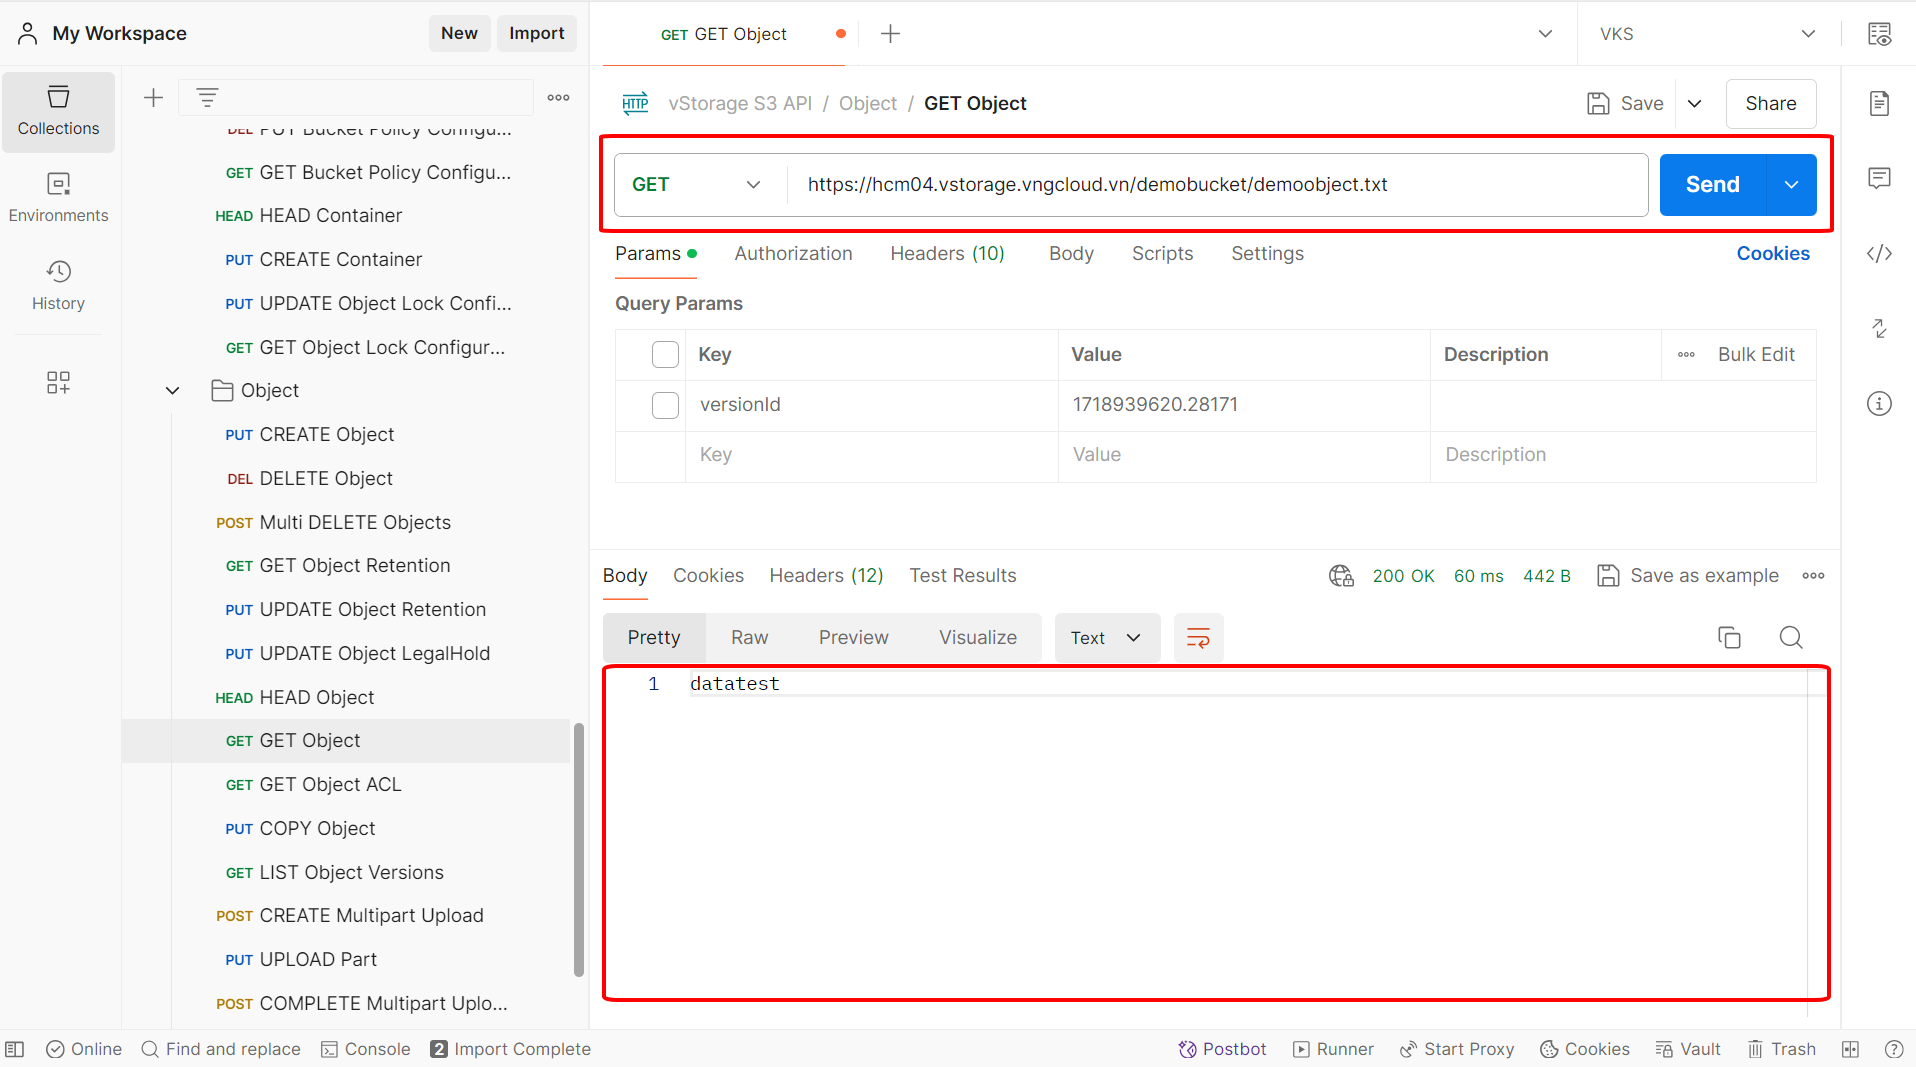Open the Environments sidebar panel
Image resolution: width=1916 pixels, height=1067 pixels.
coord(58,198)
